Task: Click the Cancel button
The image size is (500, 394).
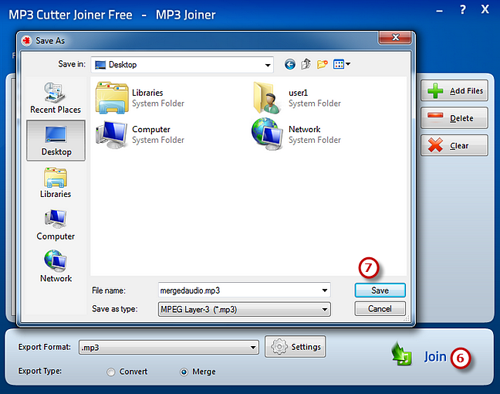Action: click(380, 309)
